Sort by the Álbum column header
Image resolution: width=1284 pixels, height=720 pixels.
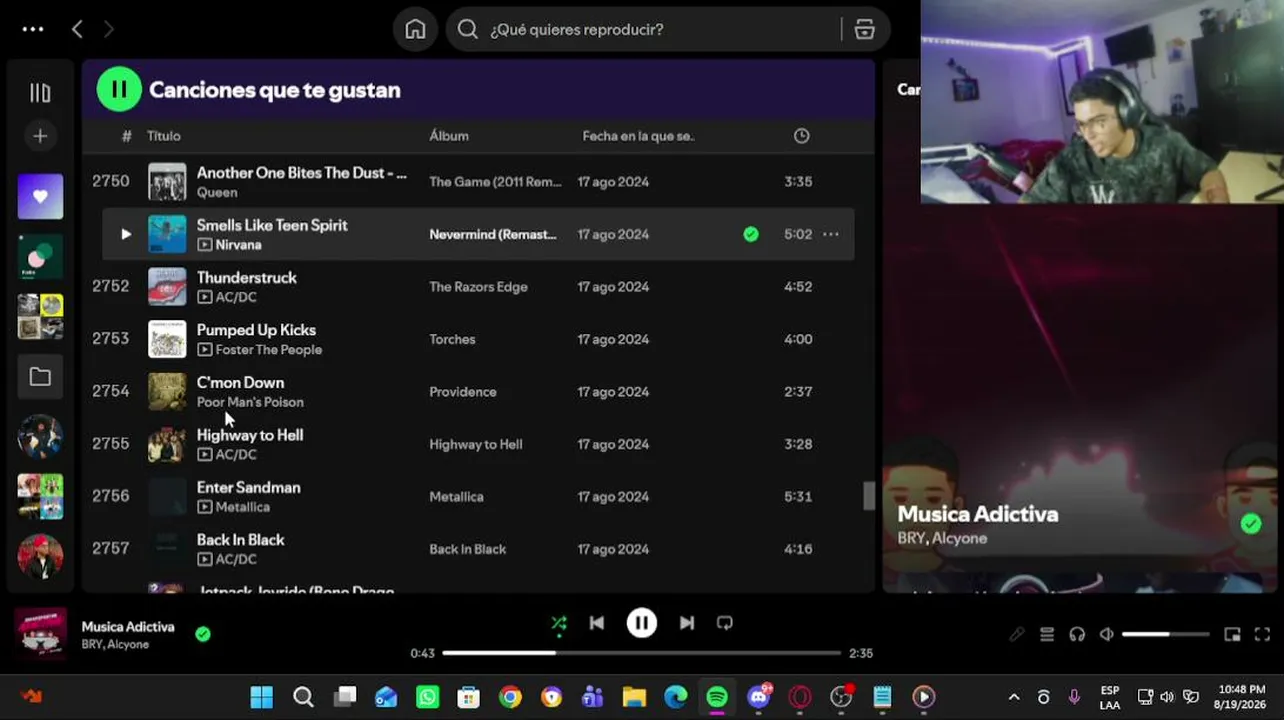tap(449, 136)
